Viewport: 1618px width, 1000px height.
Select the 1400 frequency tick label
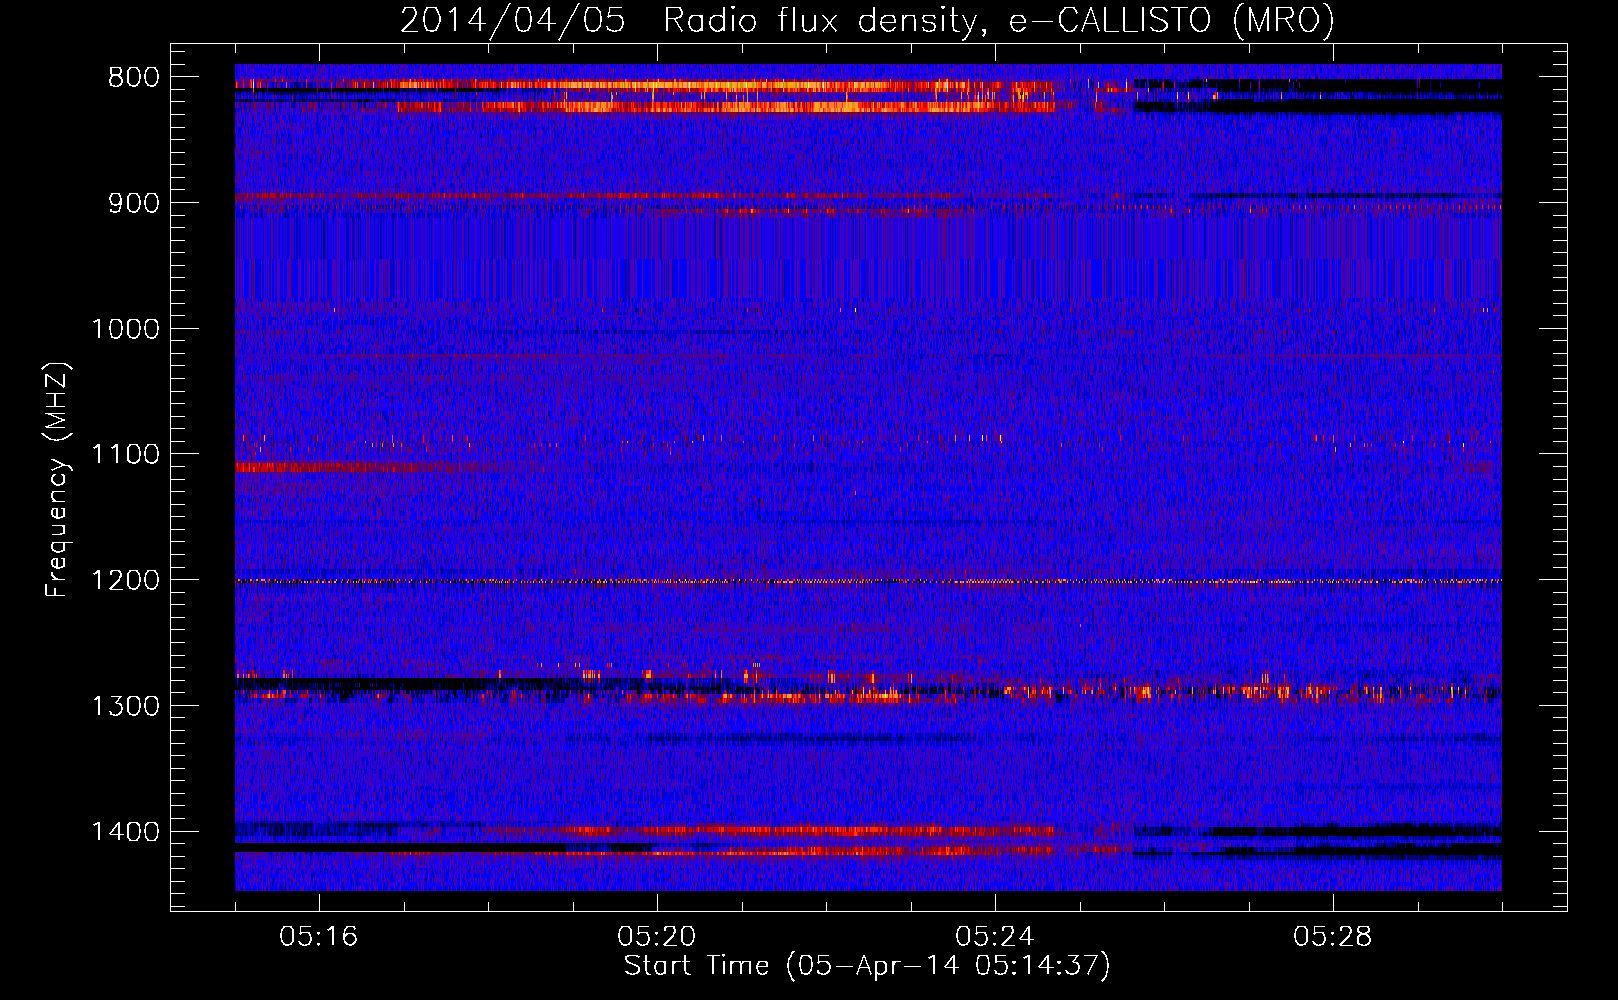pos(125,831)
